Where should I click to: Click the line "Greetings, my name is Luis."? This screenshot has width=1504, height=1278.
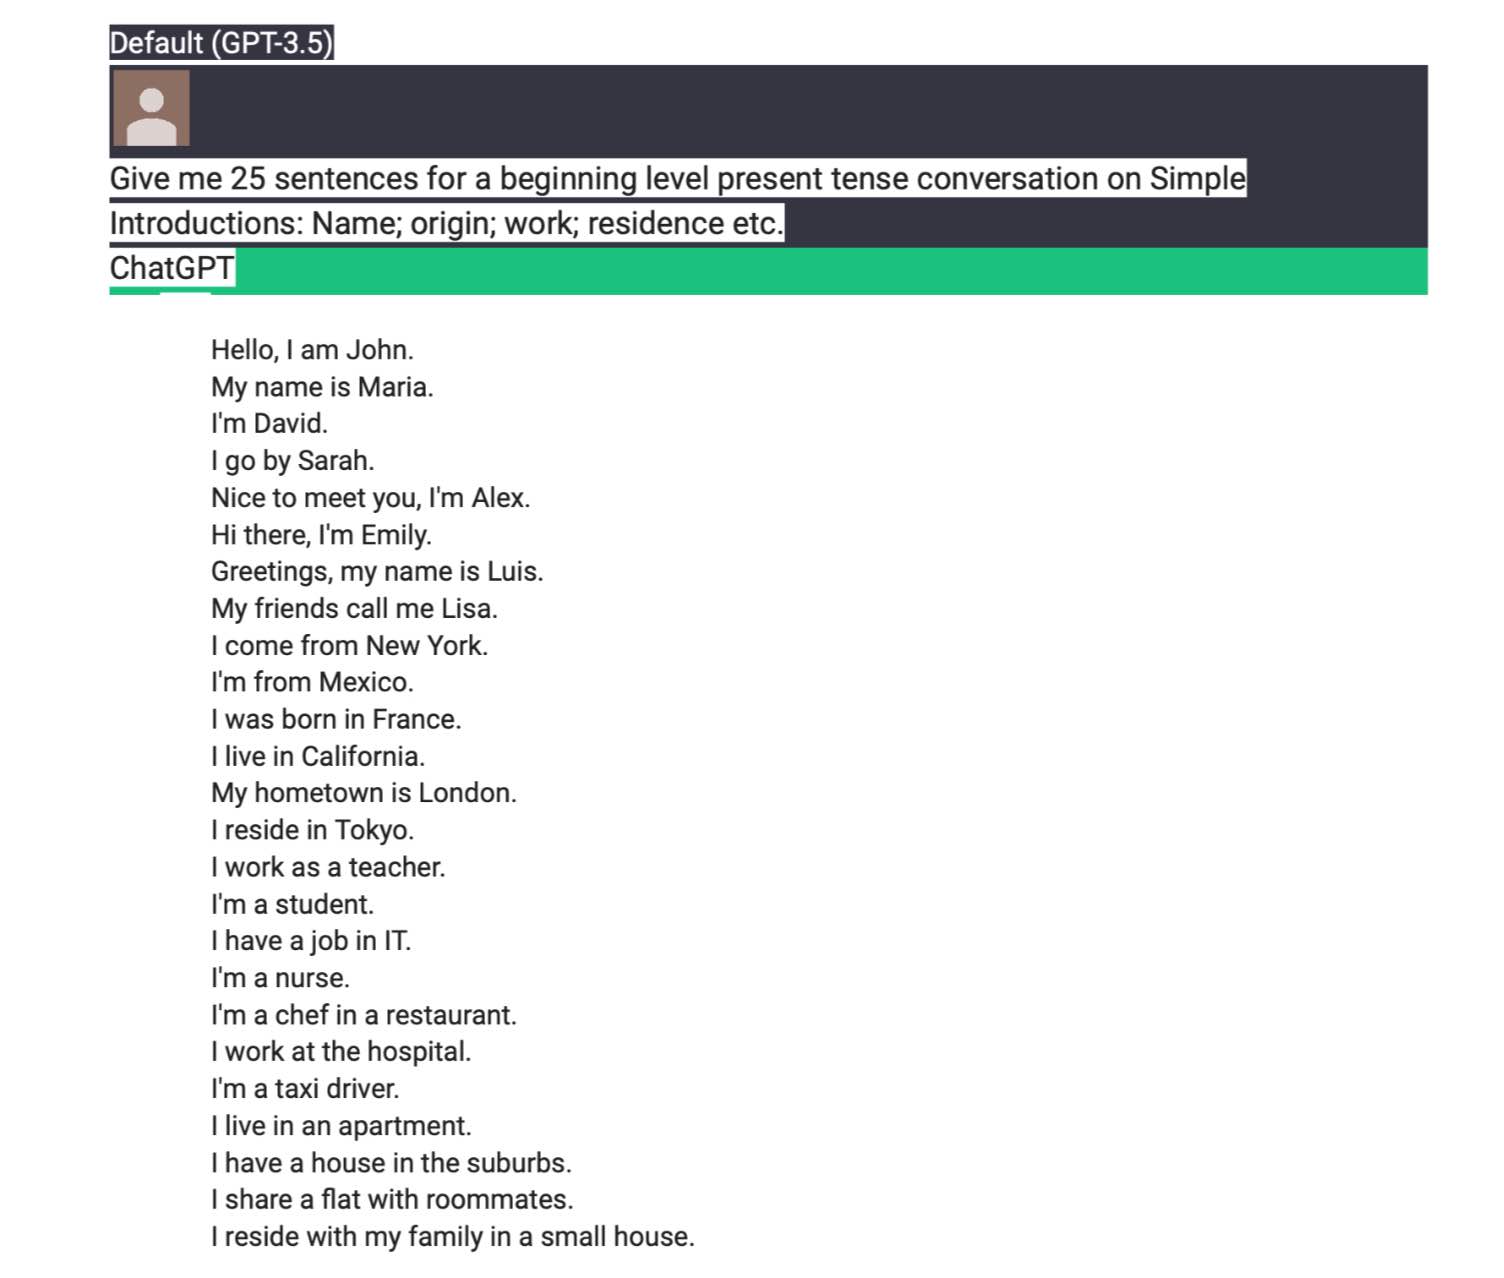[377, 572]
